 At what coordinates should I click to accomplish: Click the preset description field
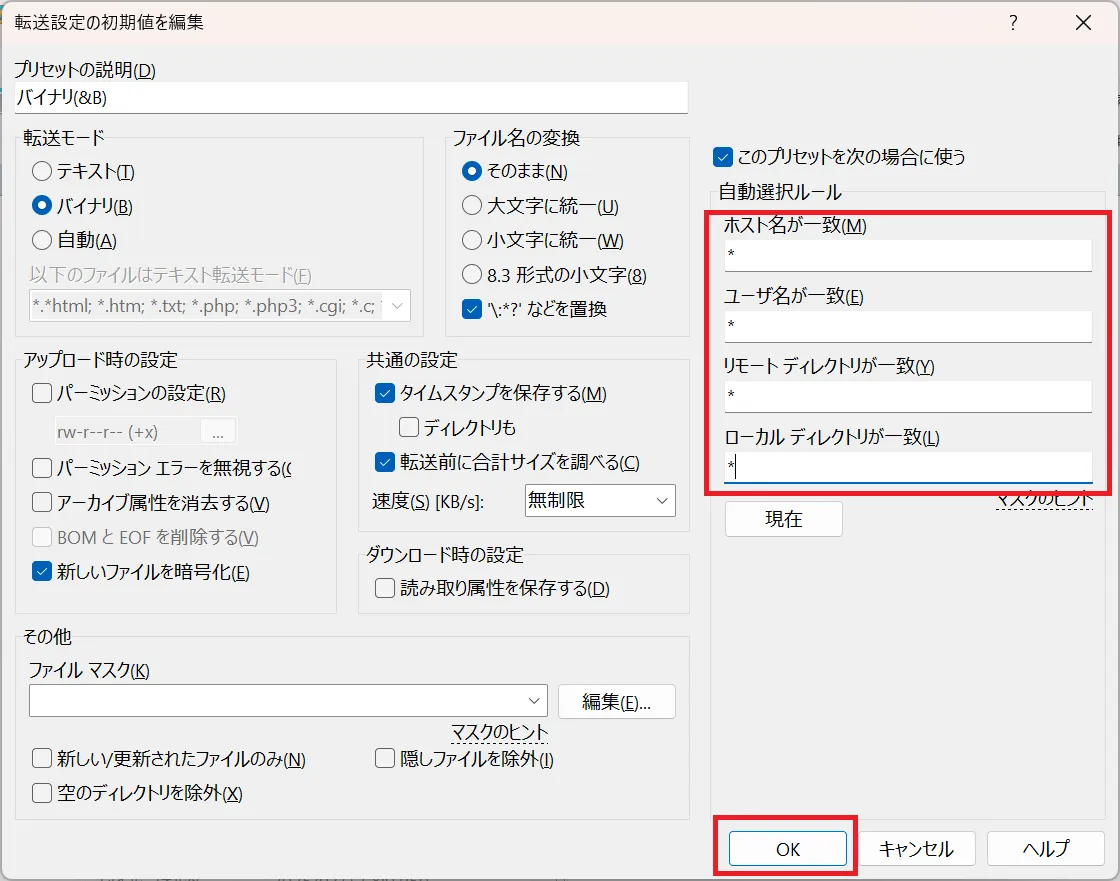point(351,97)
